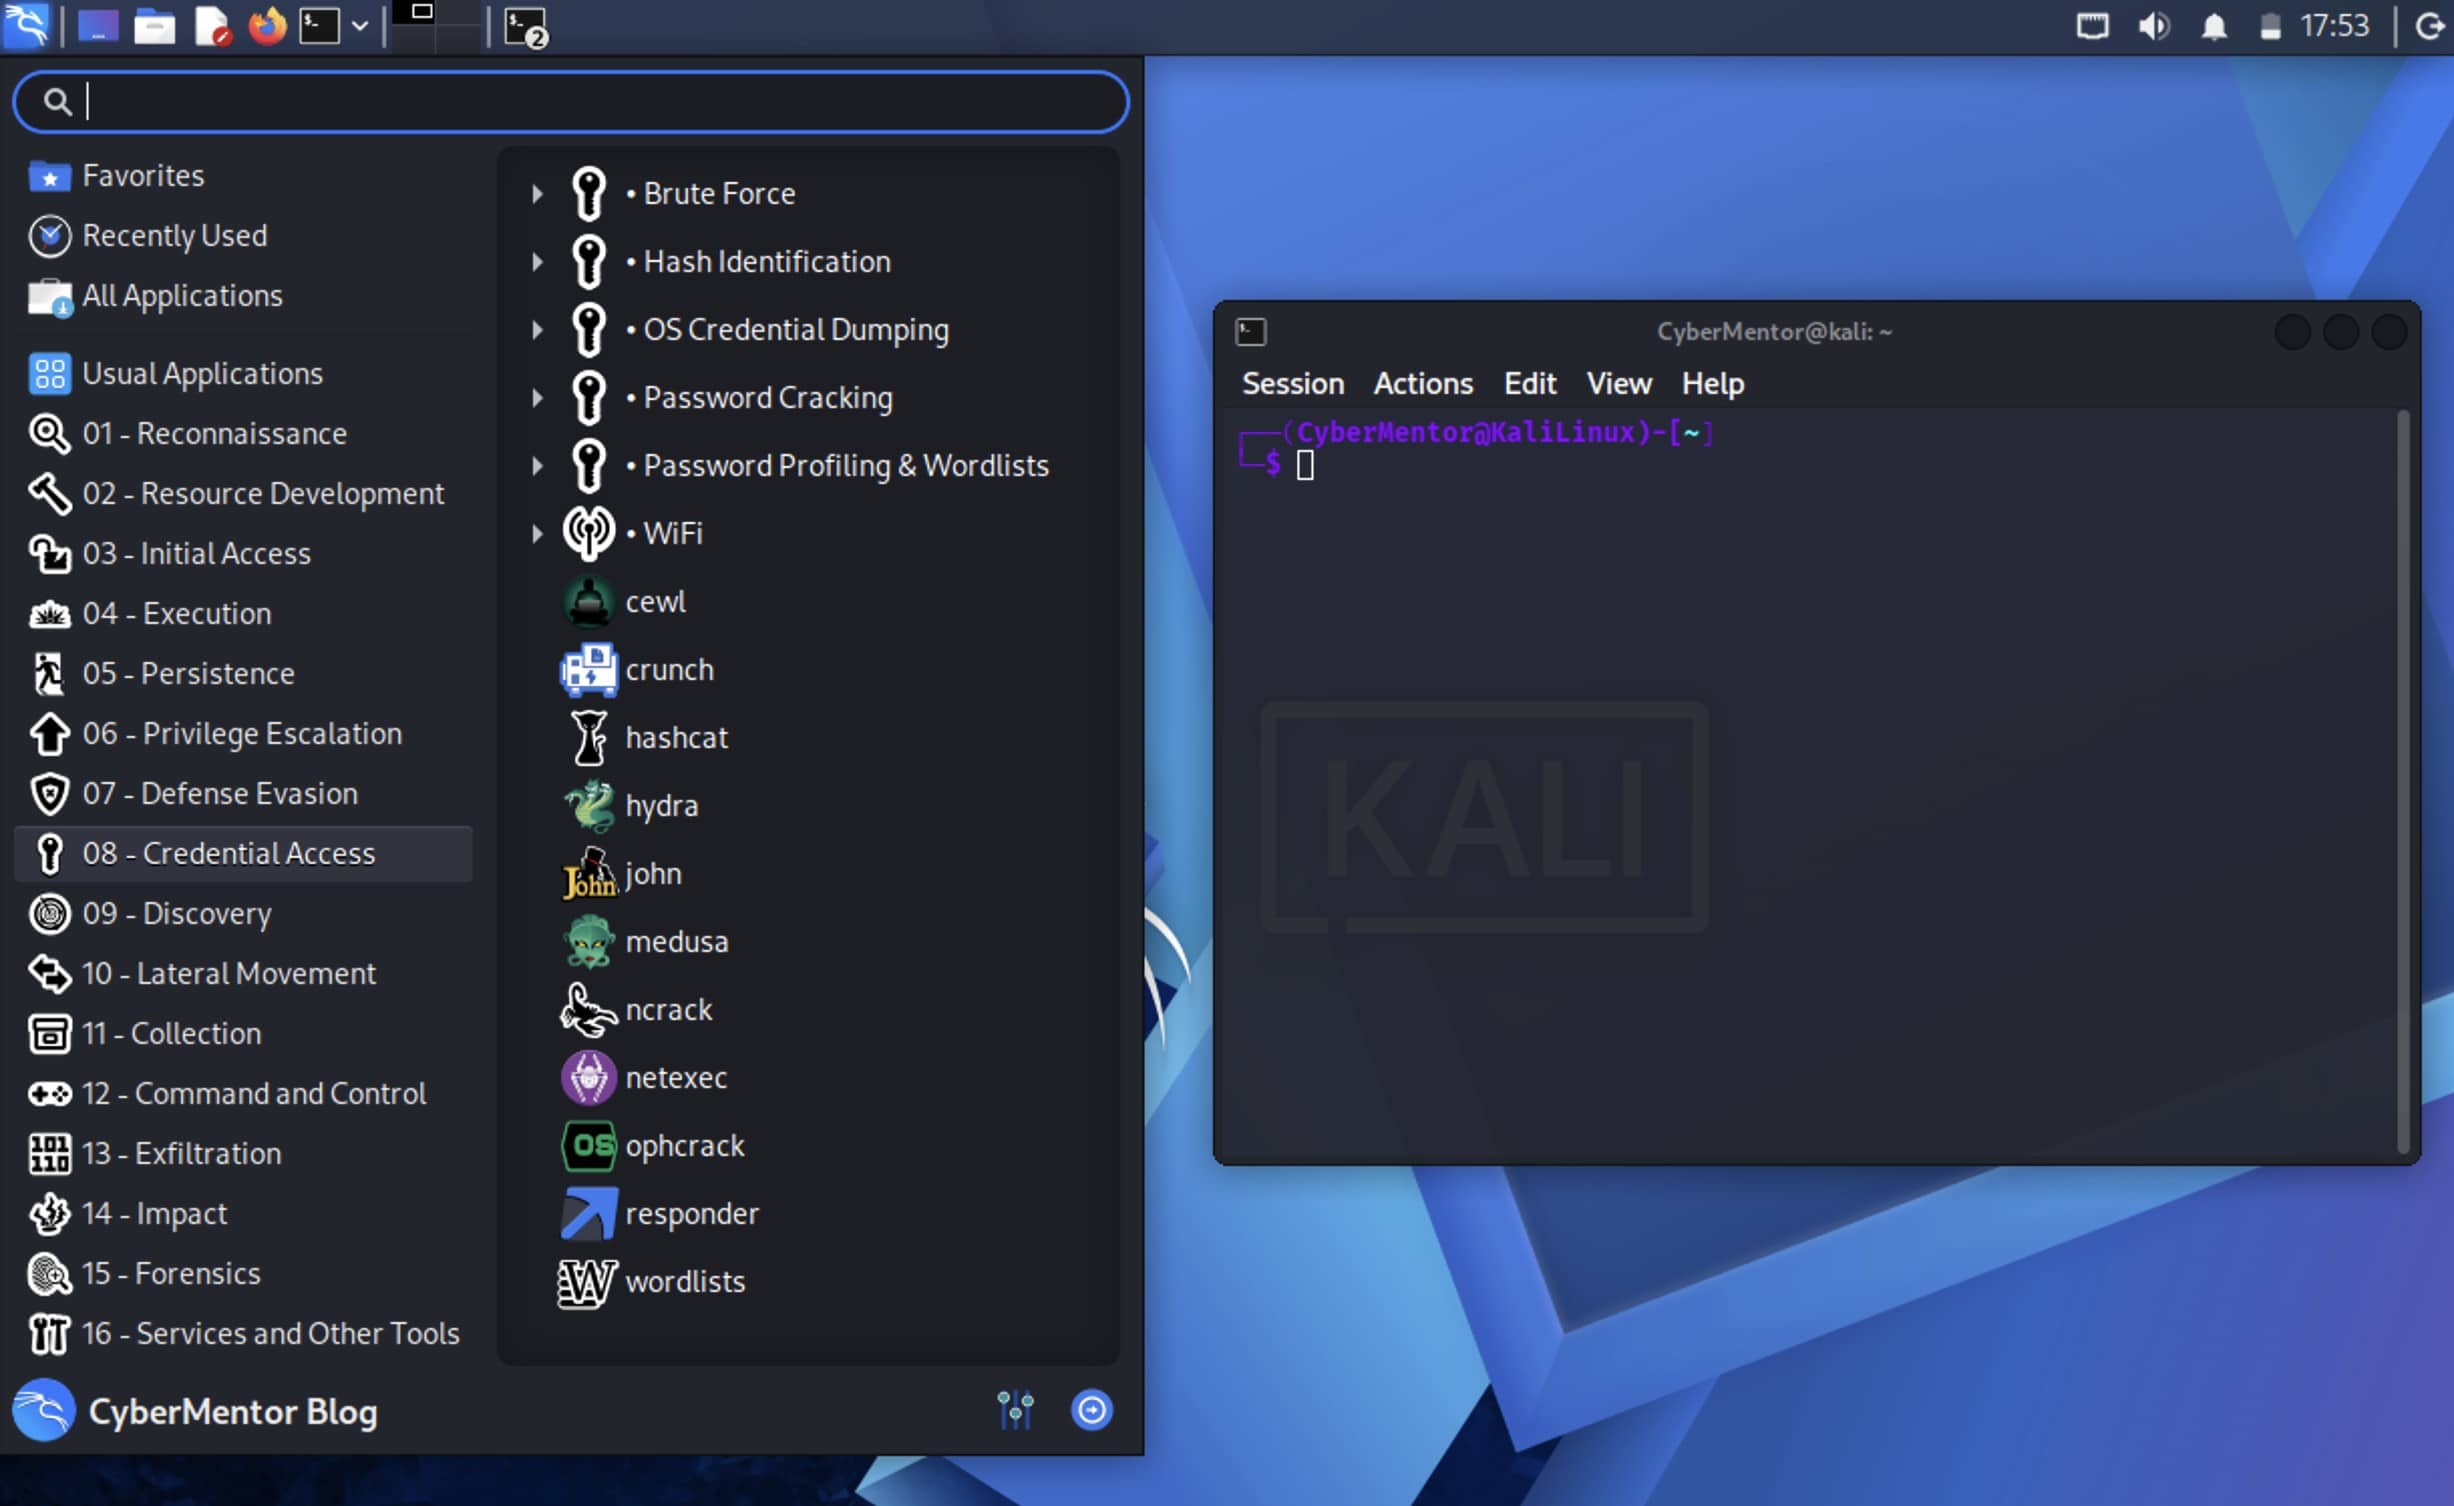Click the volume icon in system tray

coord(2153,26)
